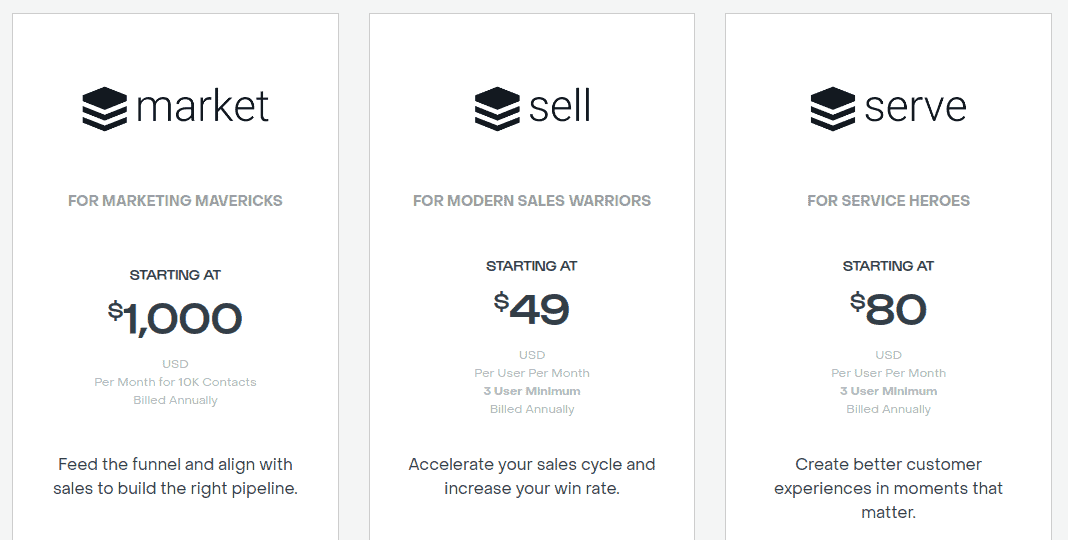This screenshot has height=540, width=1068.
Task: Click the $80 serve price
Action: pos(888,309)
